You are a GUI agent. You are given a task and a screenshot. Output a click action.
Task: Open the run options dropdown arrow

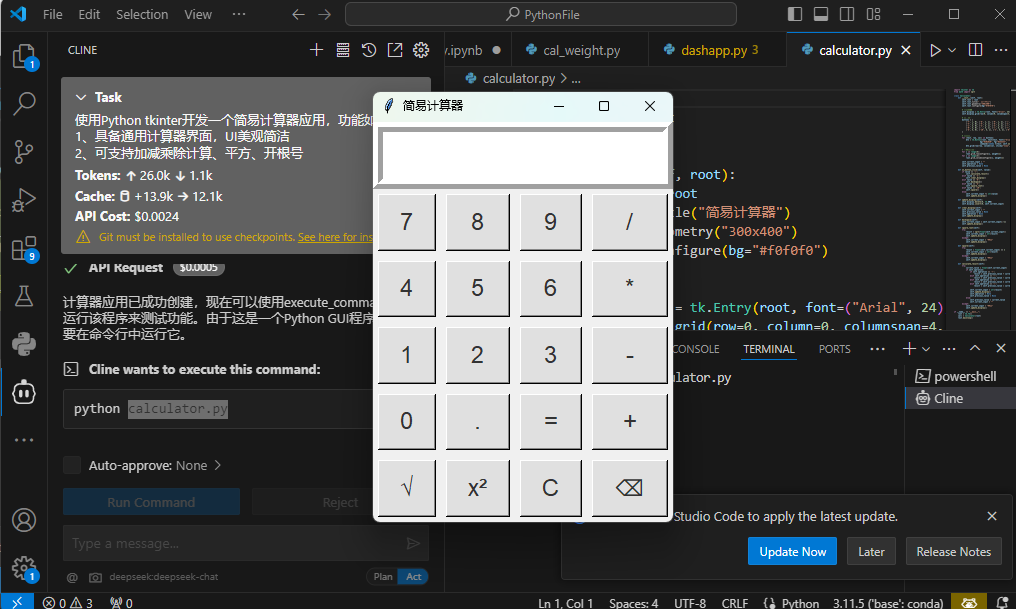point(952,50)
